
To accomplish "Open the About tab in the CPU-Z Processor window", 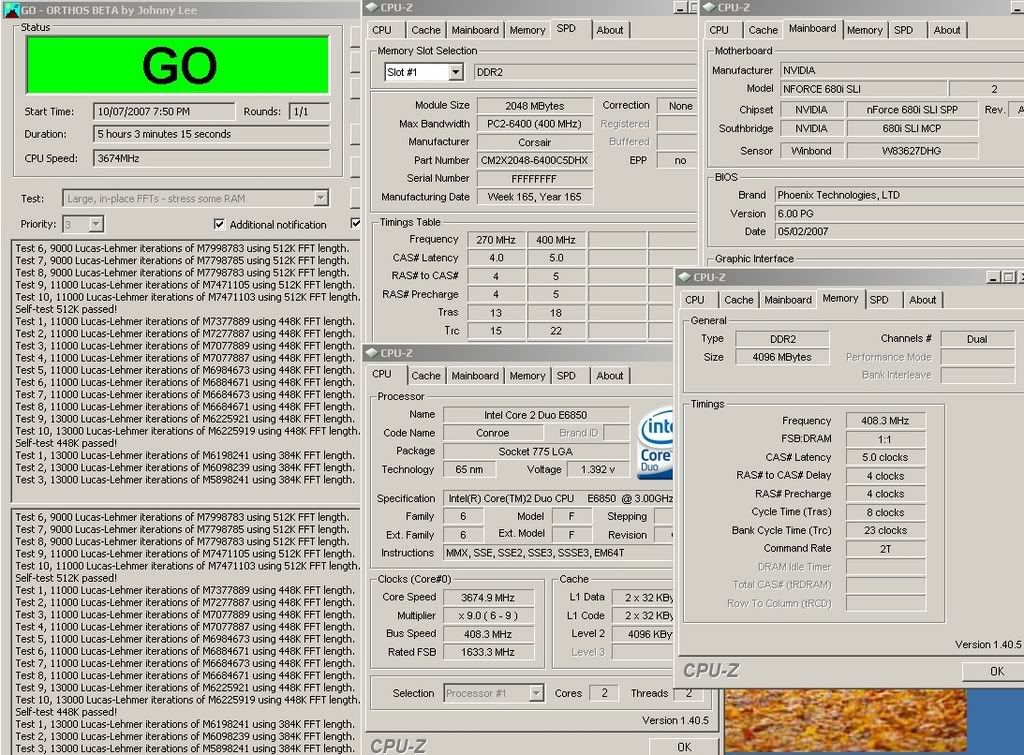I will click(609, 376).
